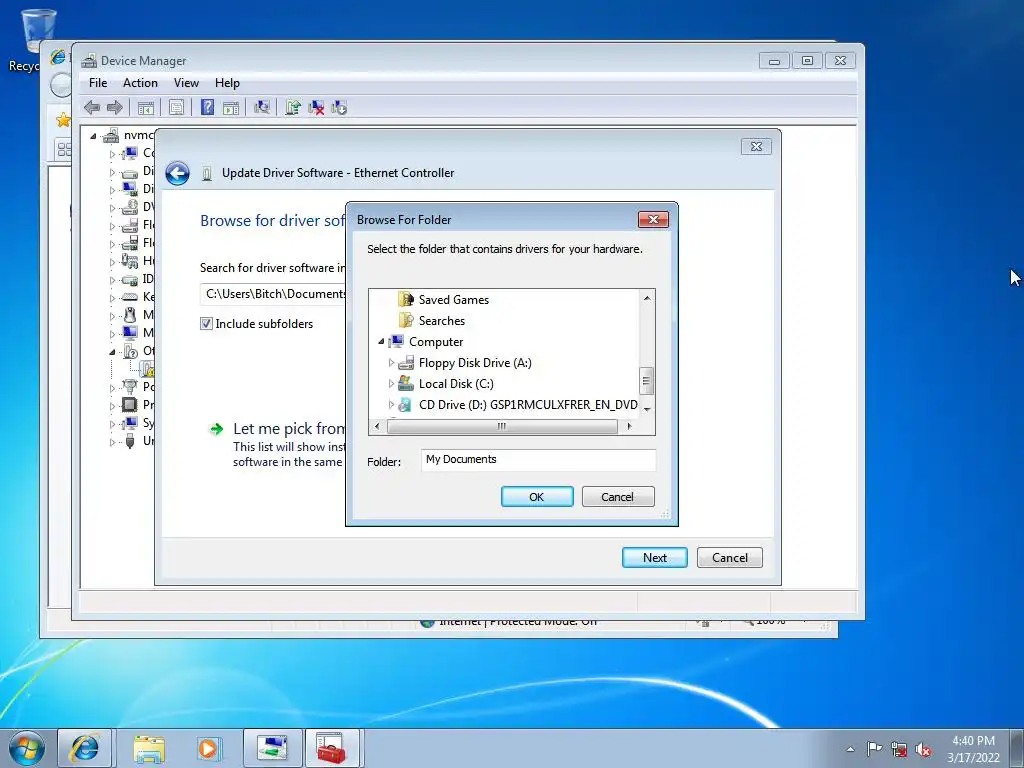The image size is (1024, 768).
Task: Select the CD Drive (D:) icon
Action: coord(406,404)
